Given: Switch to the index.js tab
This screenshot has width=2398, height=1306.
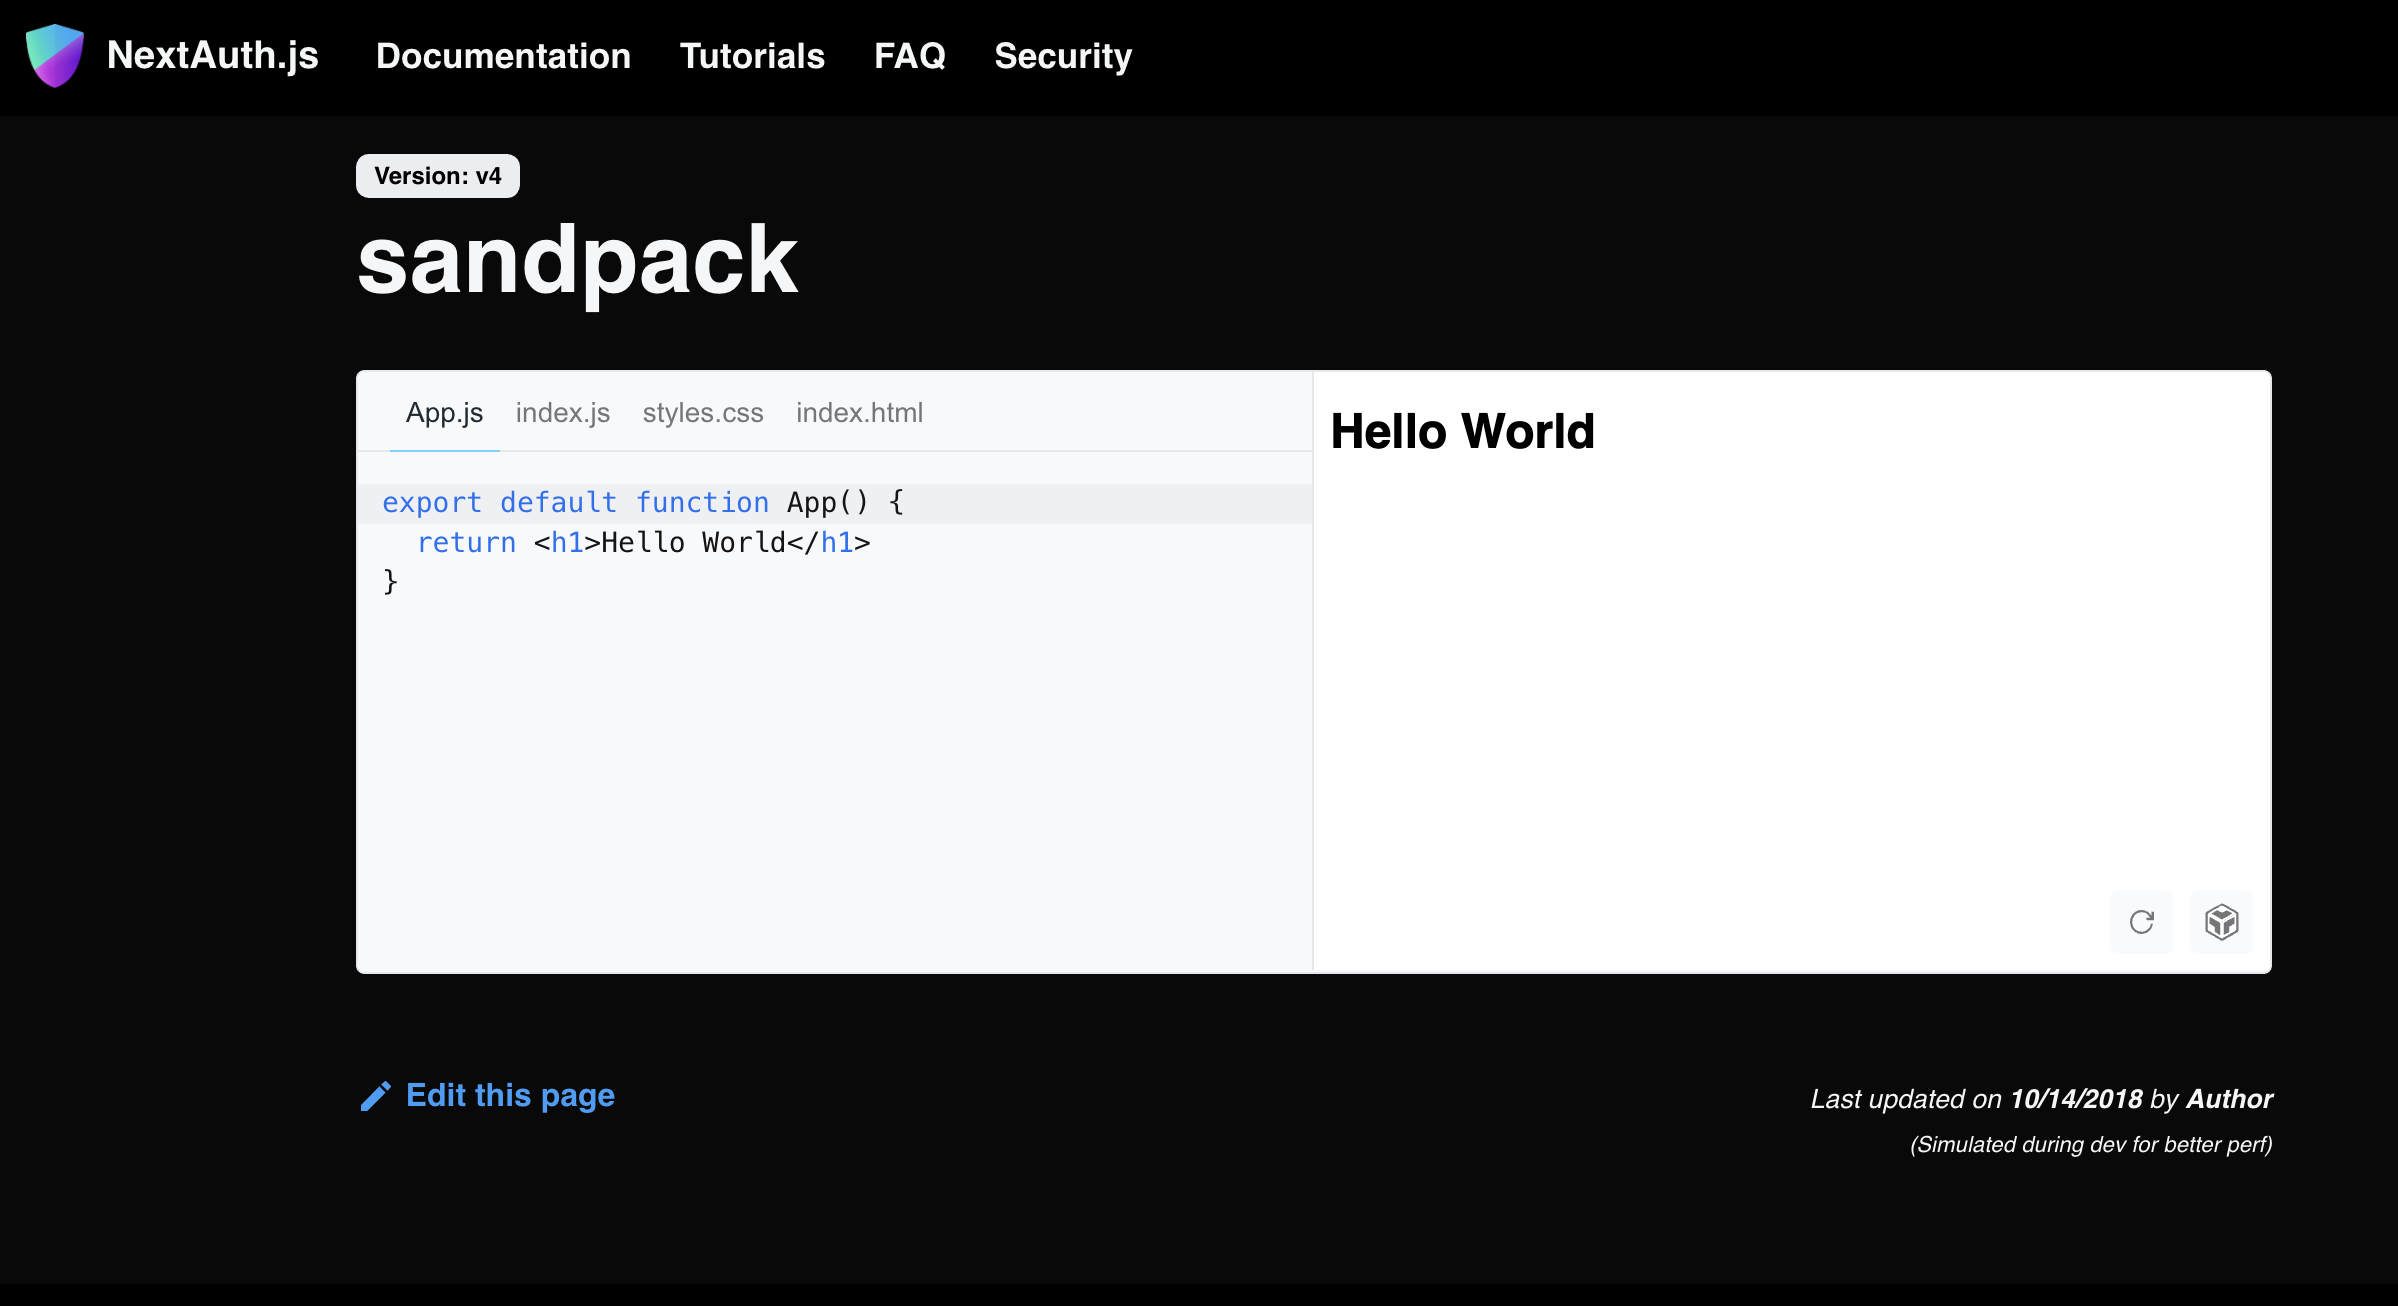Looking at the screenshot, I should (562, 412).
